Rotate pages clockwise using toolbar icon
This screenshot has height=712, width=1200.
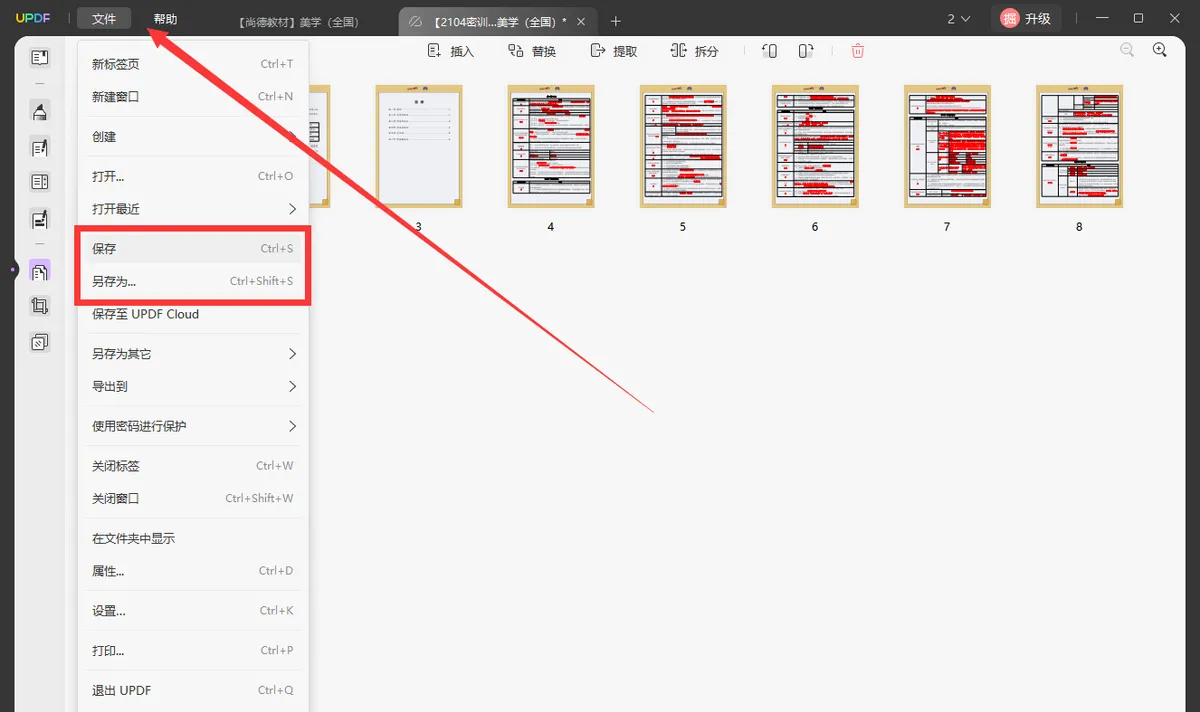point(806,51)
